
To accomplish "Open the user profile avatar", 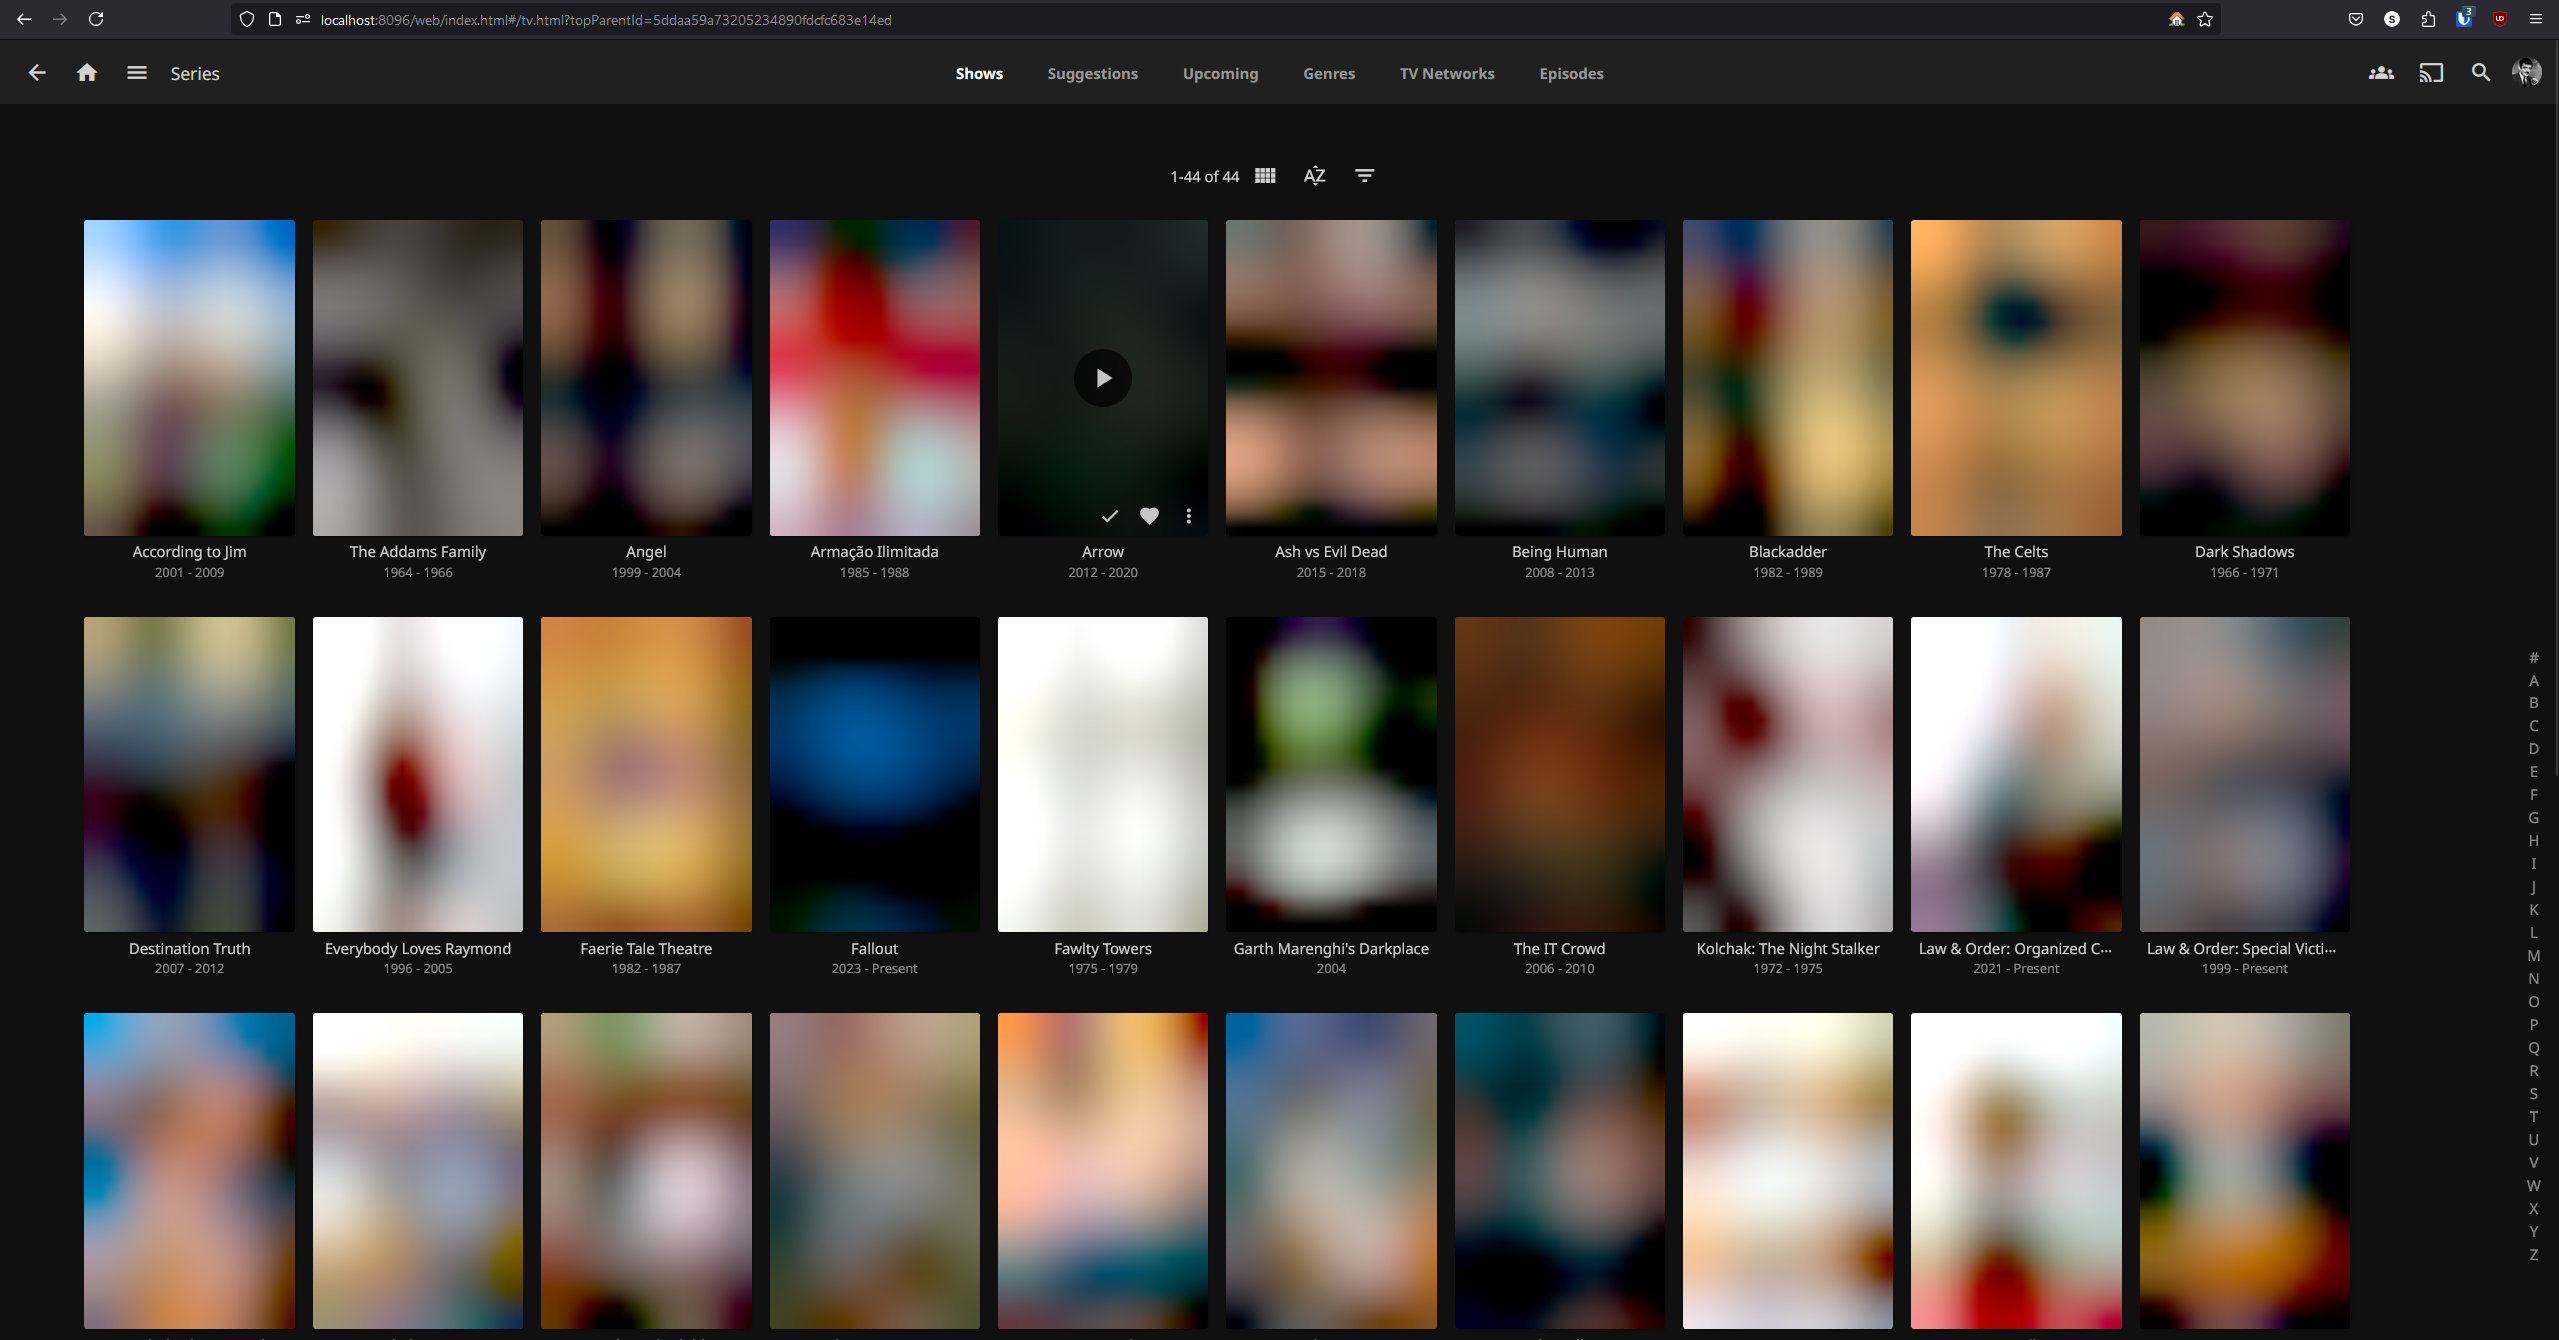I will [2527, 73].
